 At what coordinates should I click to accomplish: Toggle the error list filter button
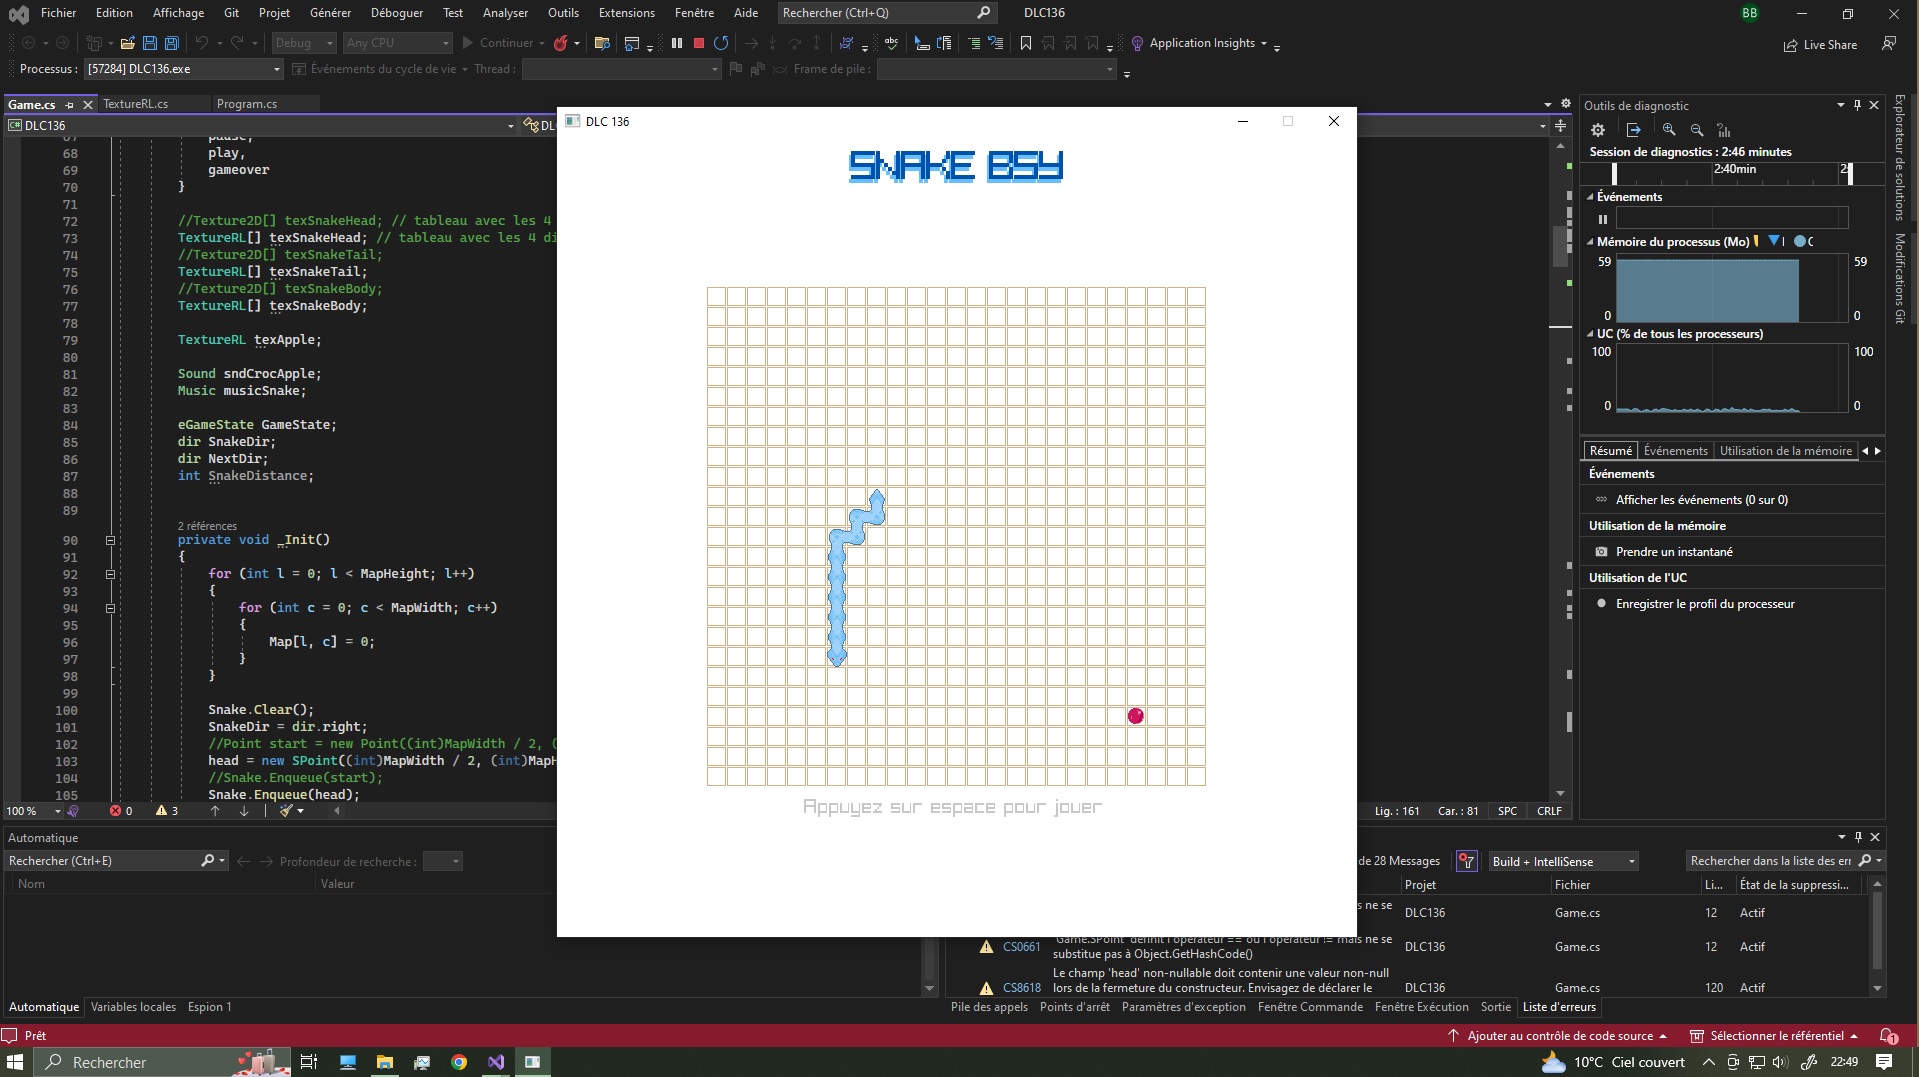pos(1467,861)
